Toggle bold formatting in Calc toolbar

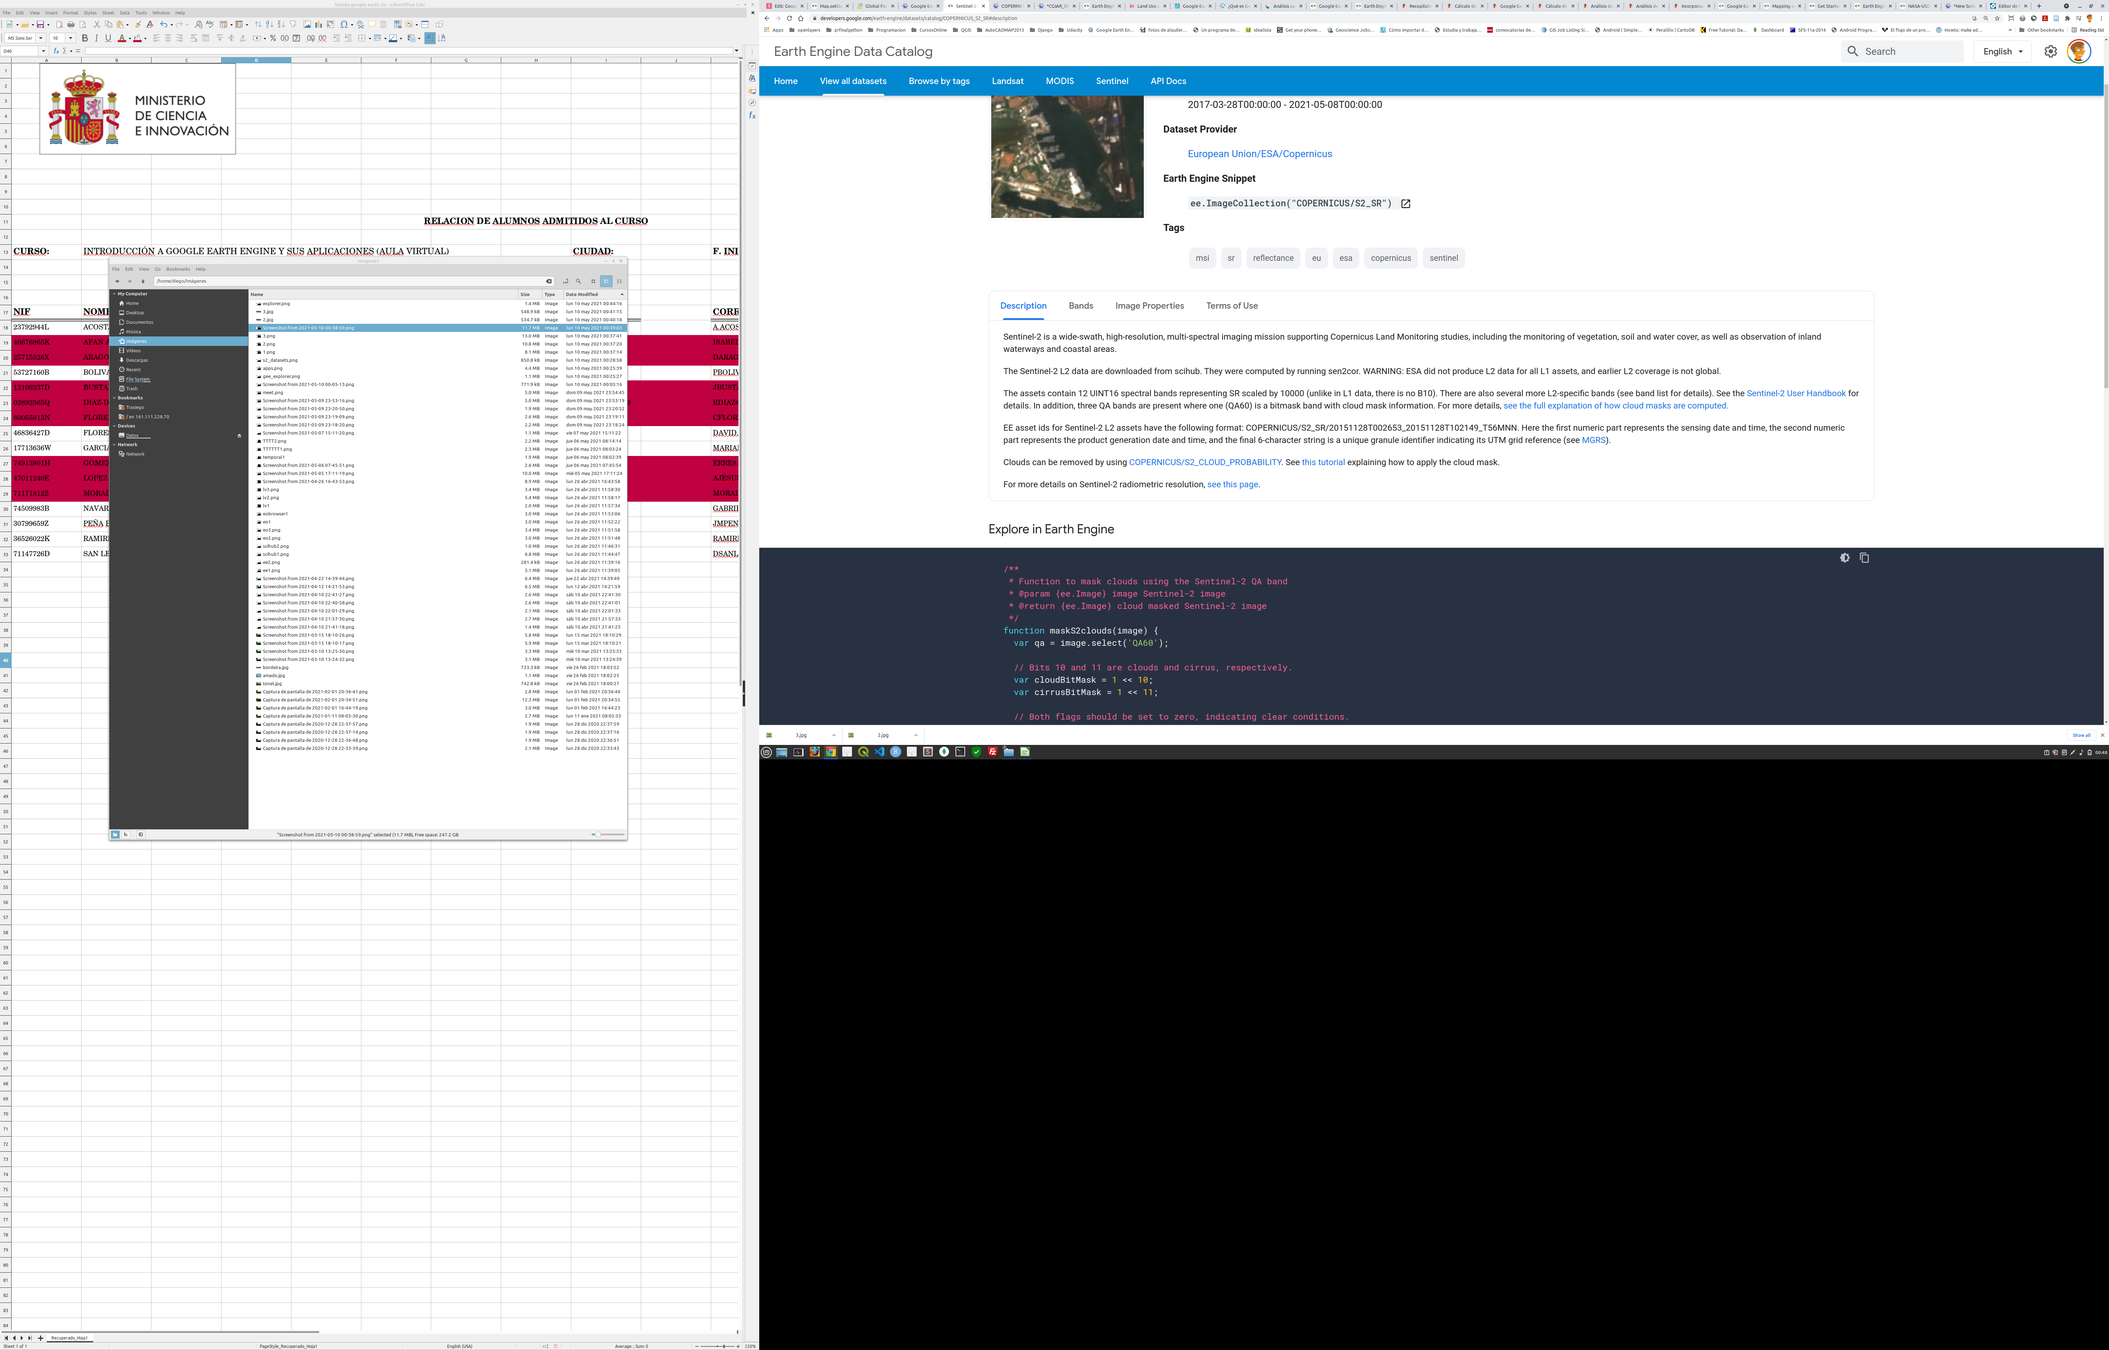pyautogui.click(x=85, y=38)
